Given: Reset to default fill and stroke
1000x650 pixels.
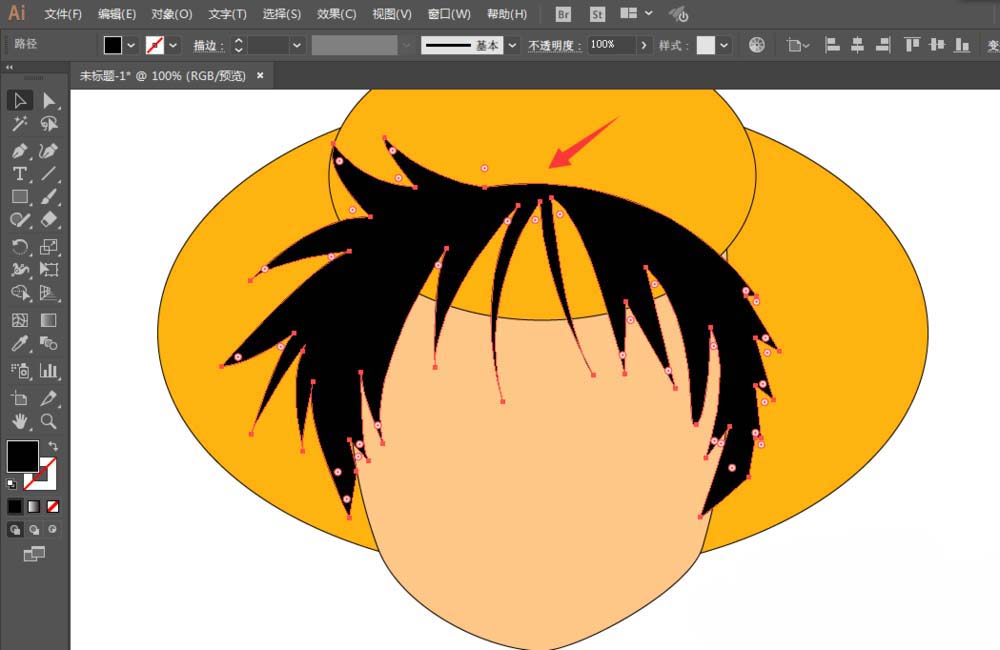Looking at the screenshot, I should click(11, 484).
